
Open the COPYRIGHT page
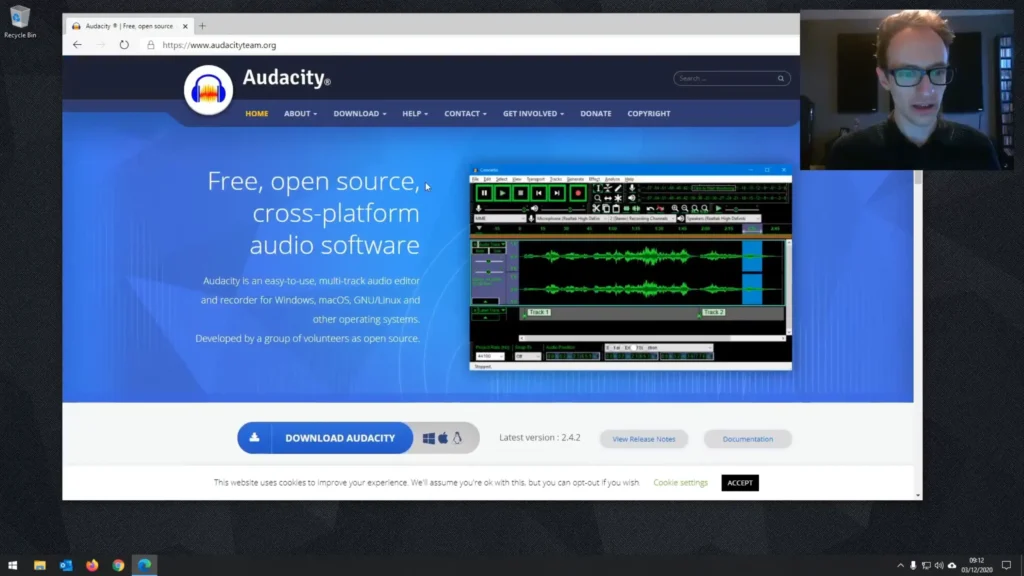pyautogui.click(x=648, y=114)
